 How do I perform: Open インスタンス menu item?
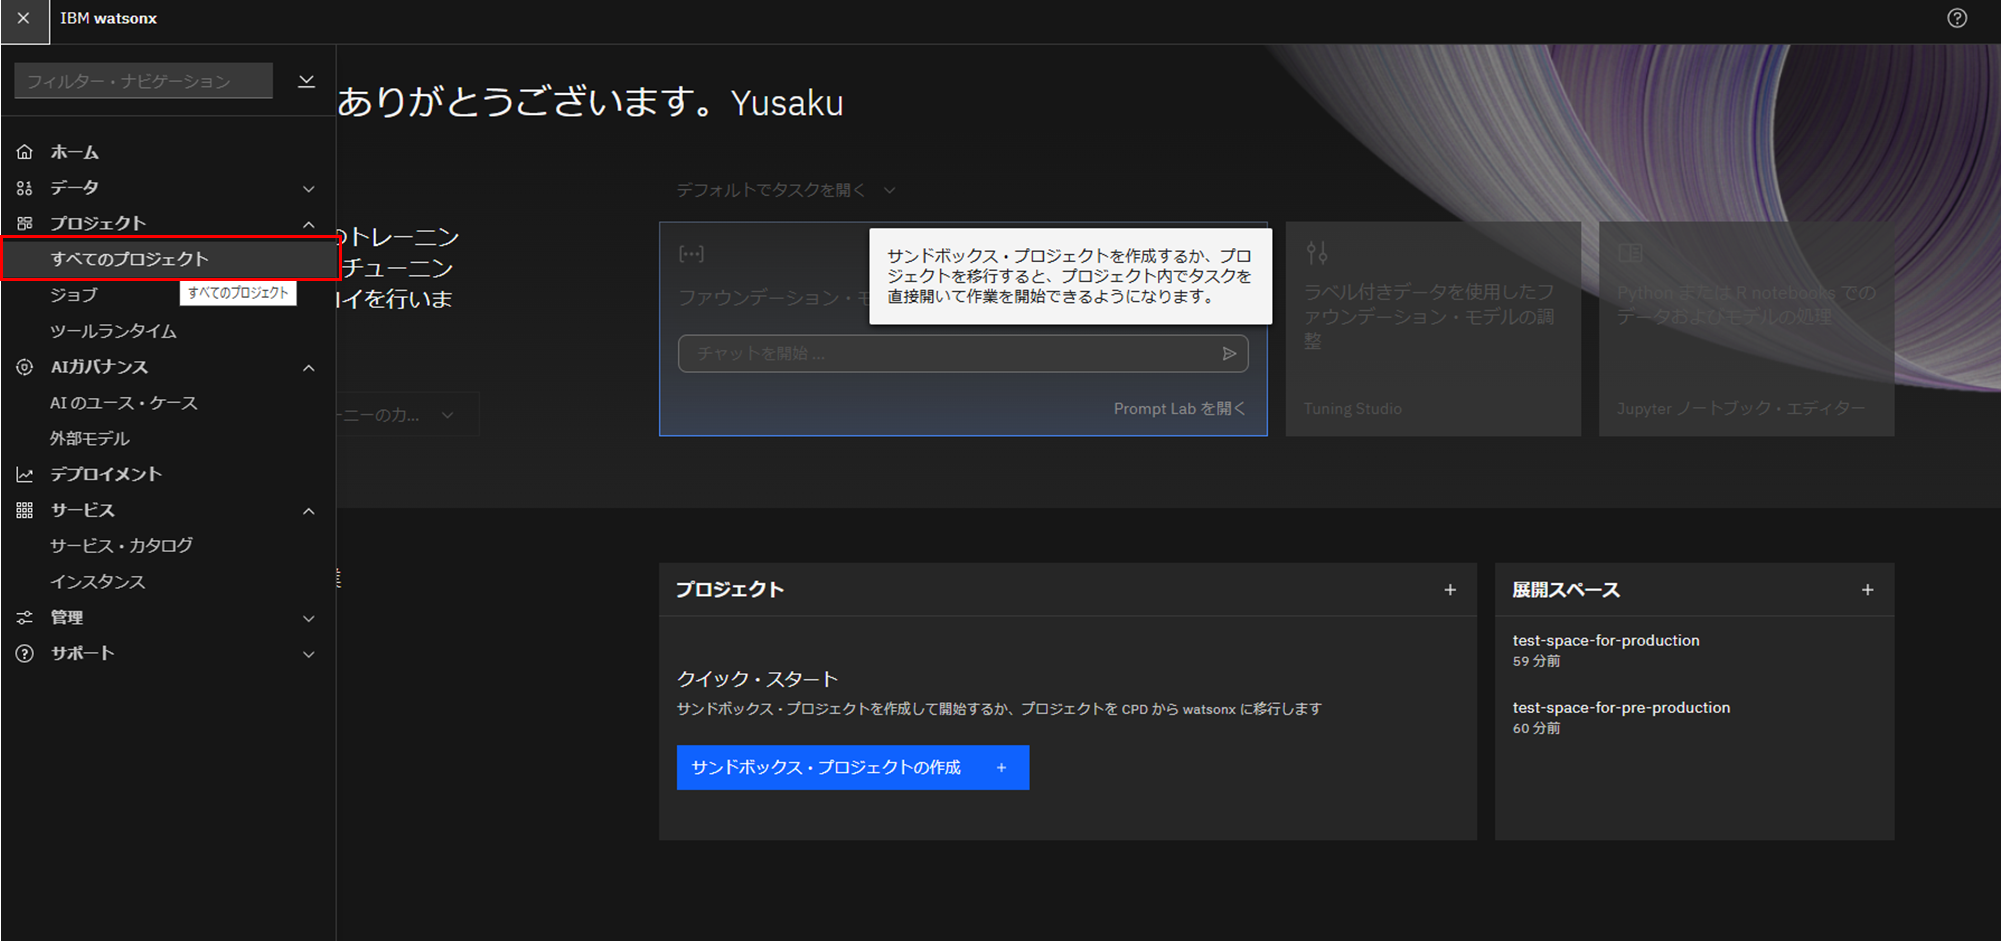(98, 581)
